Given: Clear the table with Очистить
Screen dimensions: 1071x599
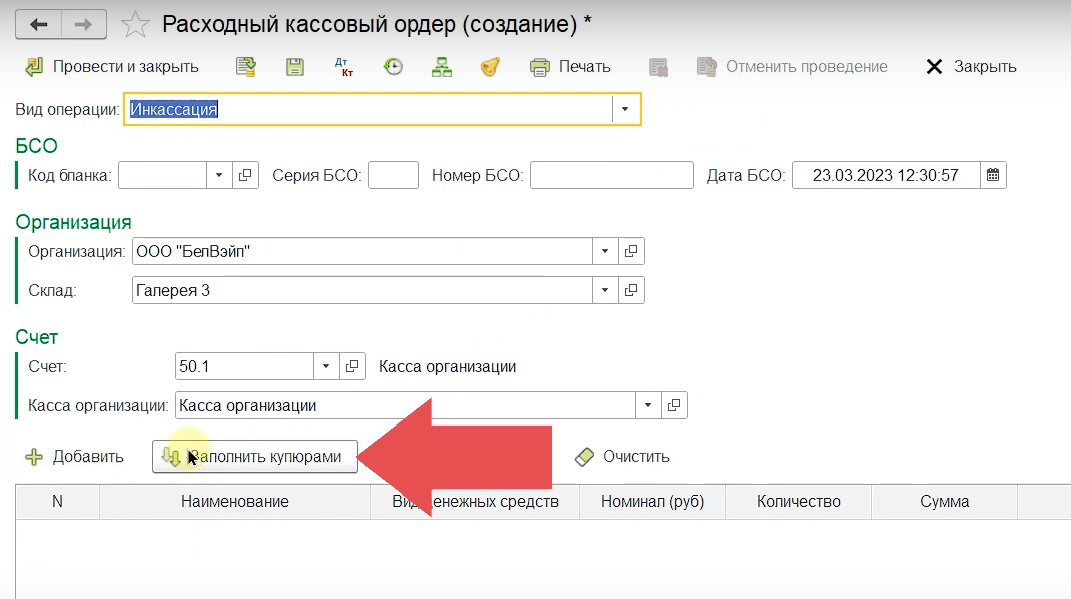Looking at the screenshot, I should [623, 457].
